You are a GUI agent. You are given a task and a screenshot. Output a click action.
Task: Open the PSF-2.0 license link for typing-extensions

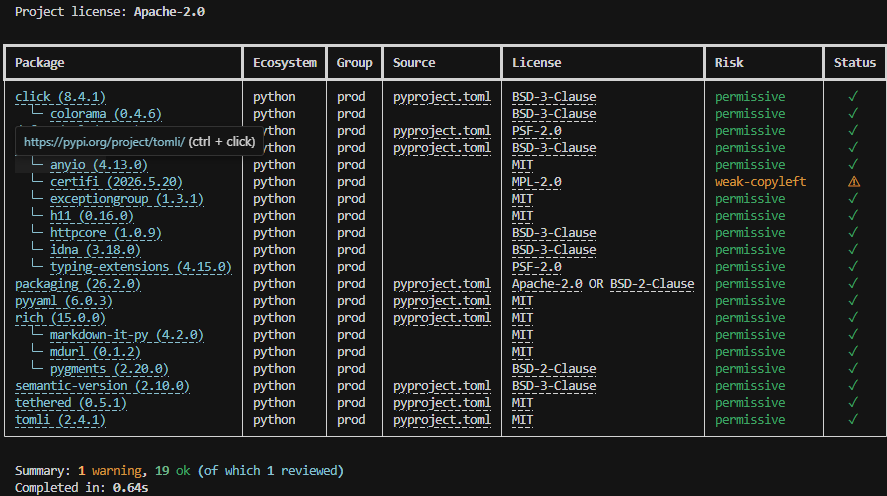(536, 266)
